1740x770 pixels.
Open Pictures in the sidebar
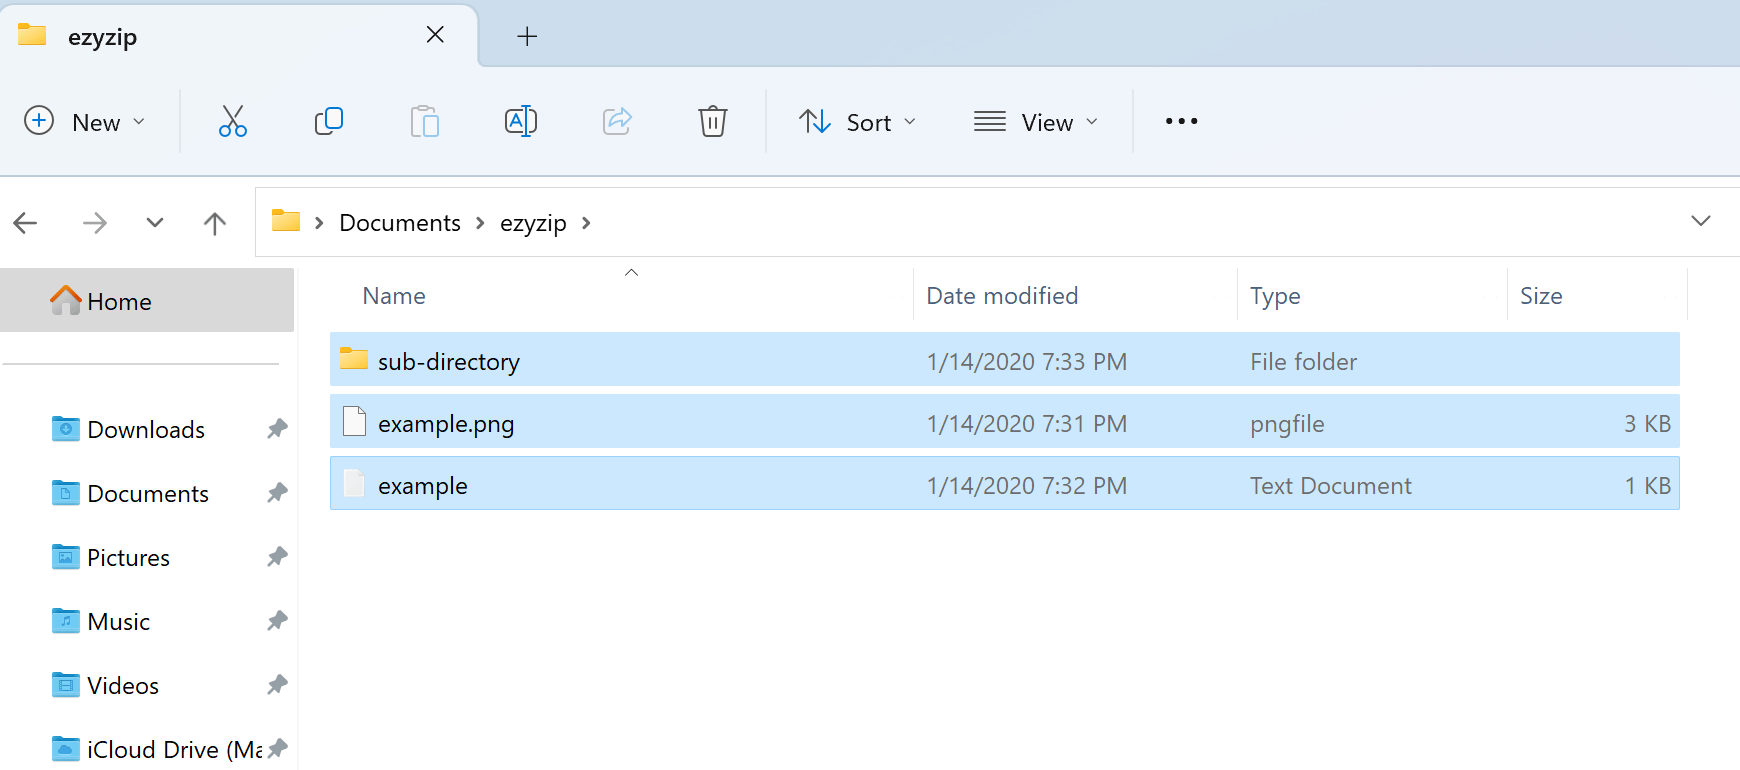[x=128, y=557]
